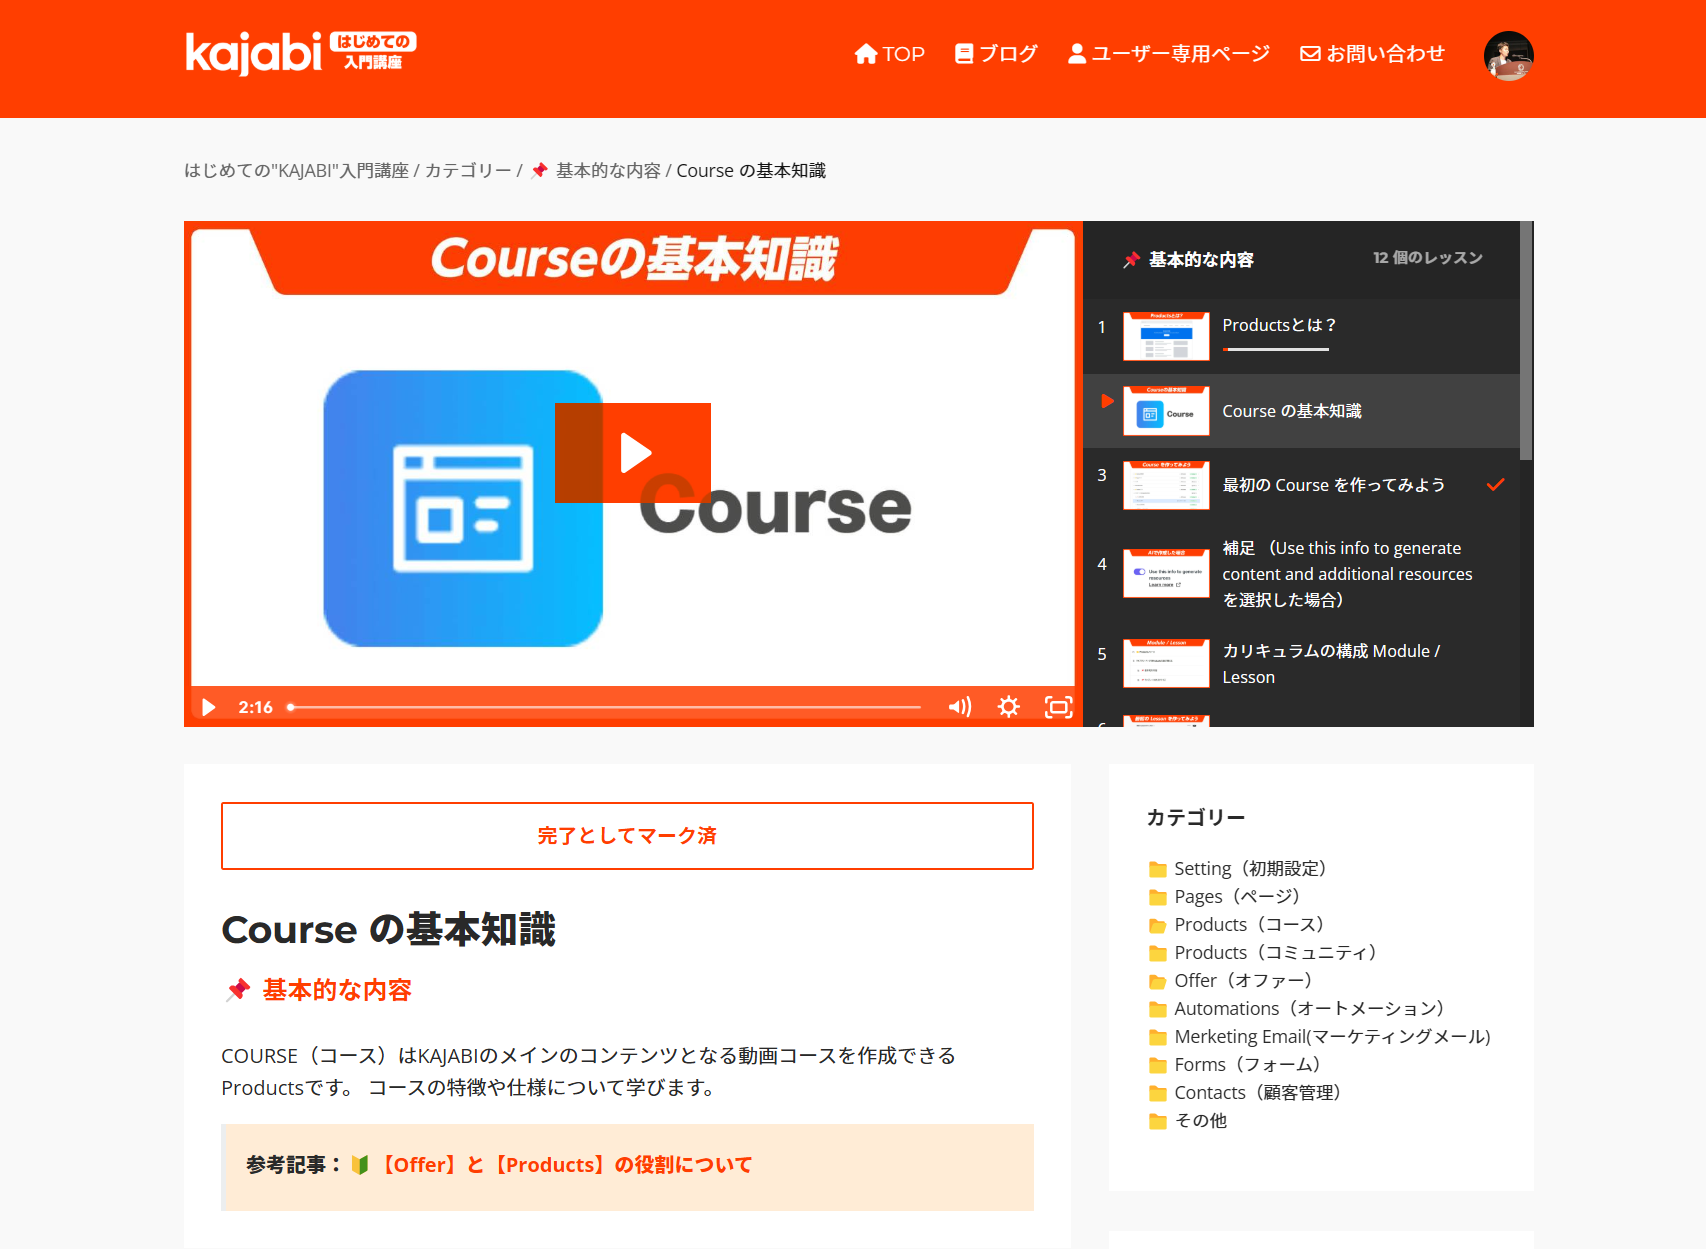Click the Kajabi logo in header
1706x1249 pixels.
tap(301, 54)
